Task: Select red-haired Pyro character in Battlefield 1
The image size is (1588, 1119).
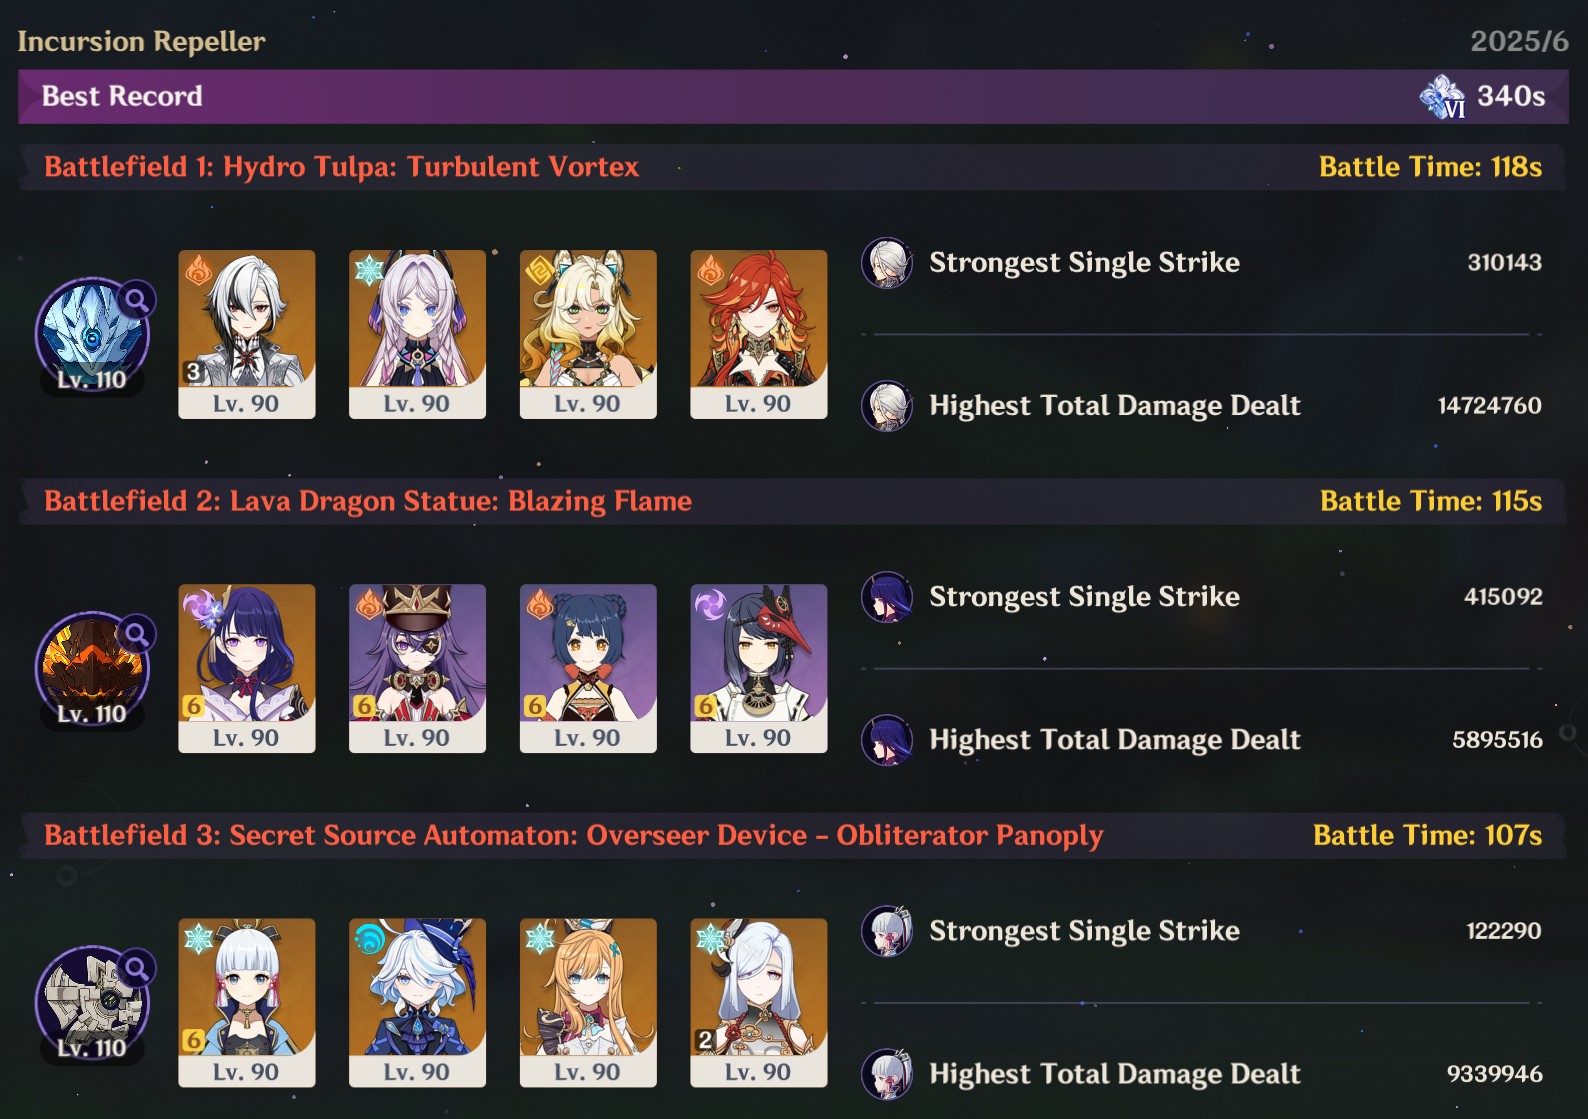Action: pyautogui.click(x=759, y=334)
